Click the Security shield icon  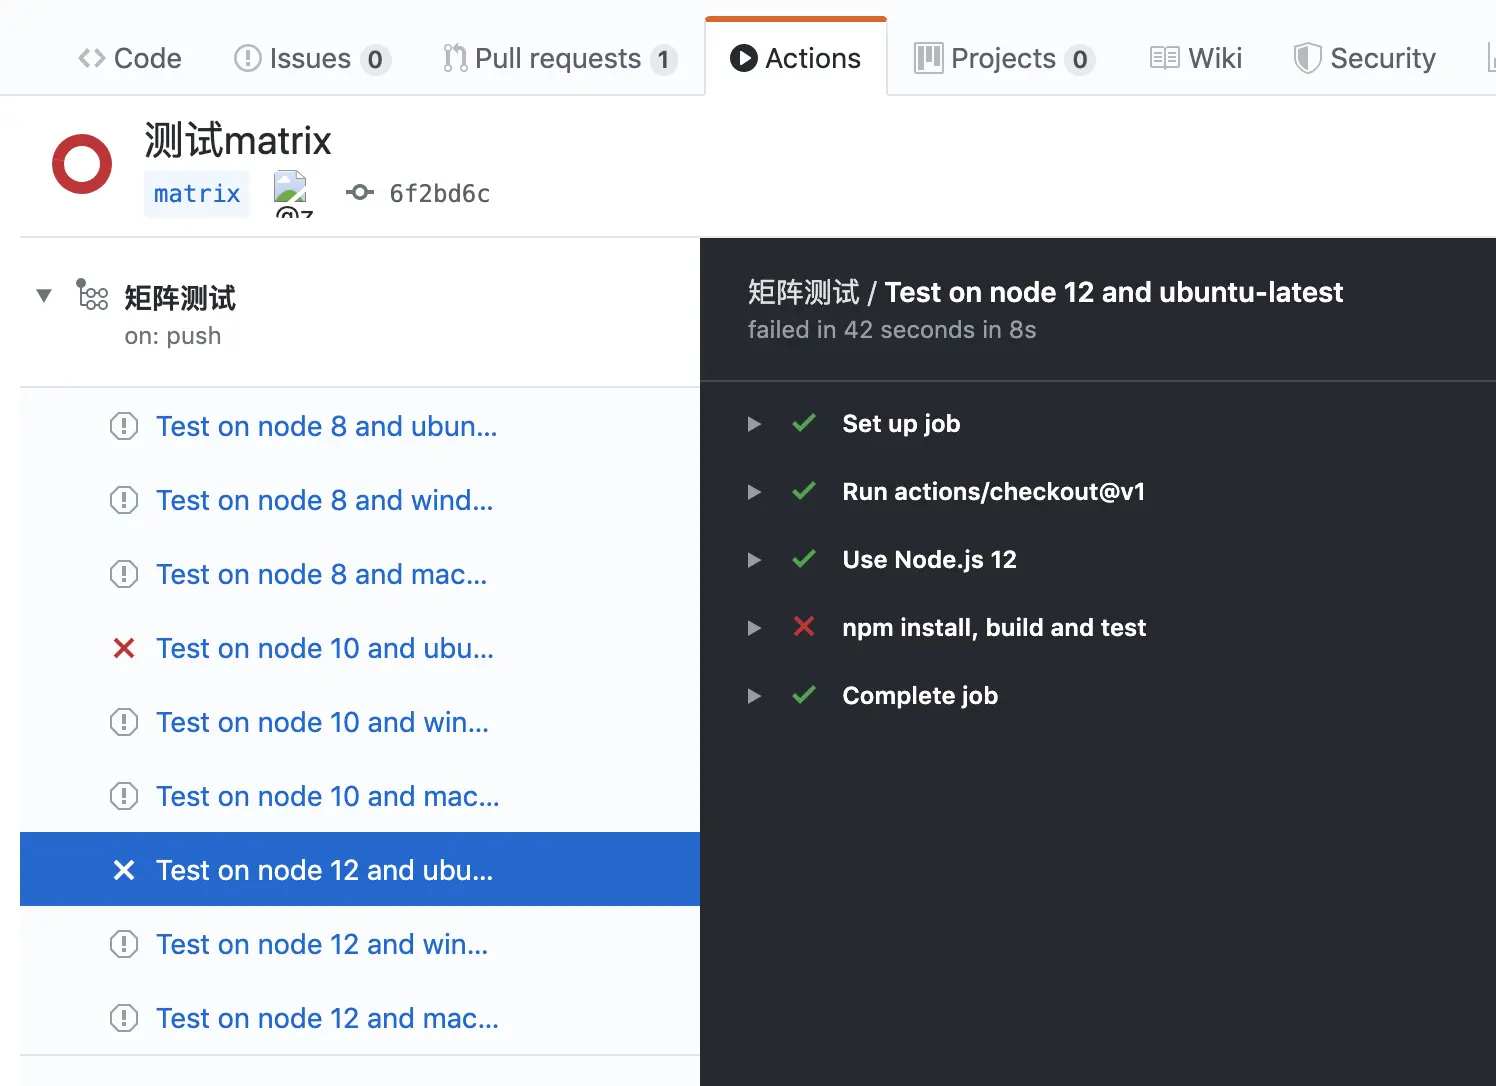tap(1307, 58)
